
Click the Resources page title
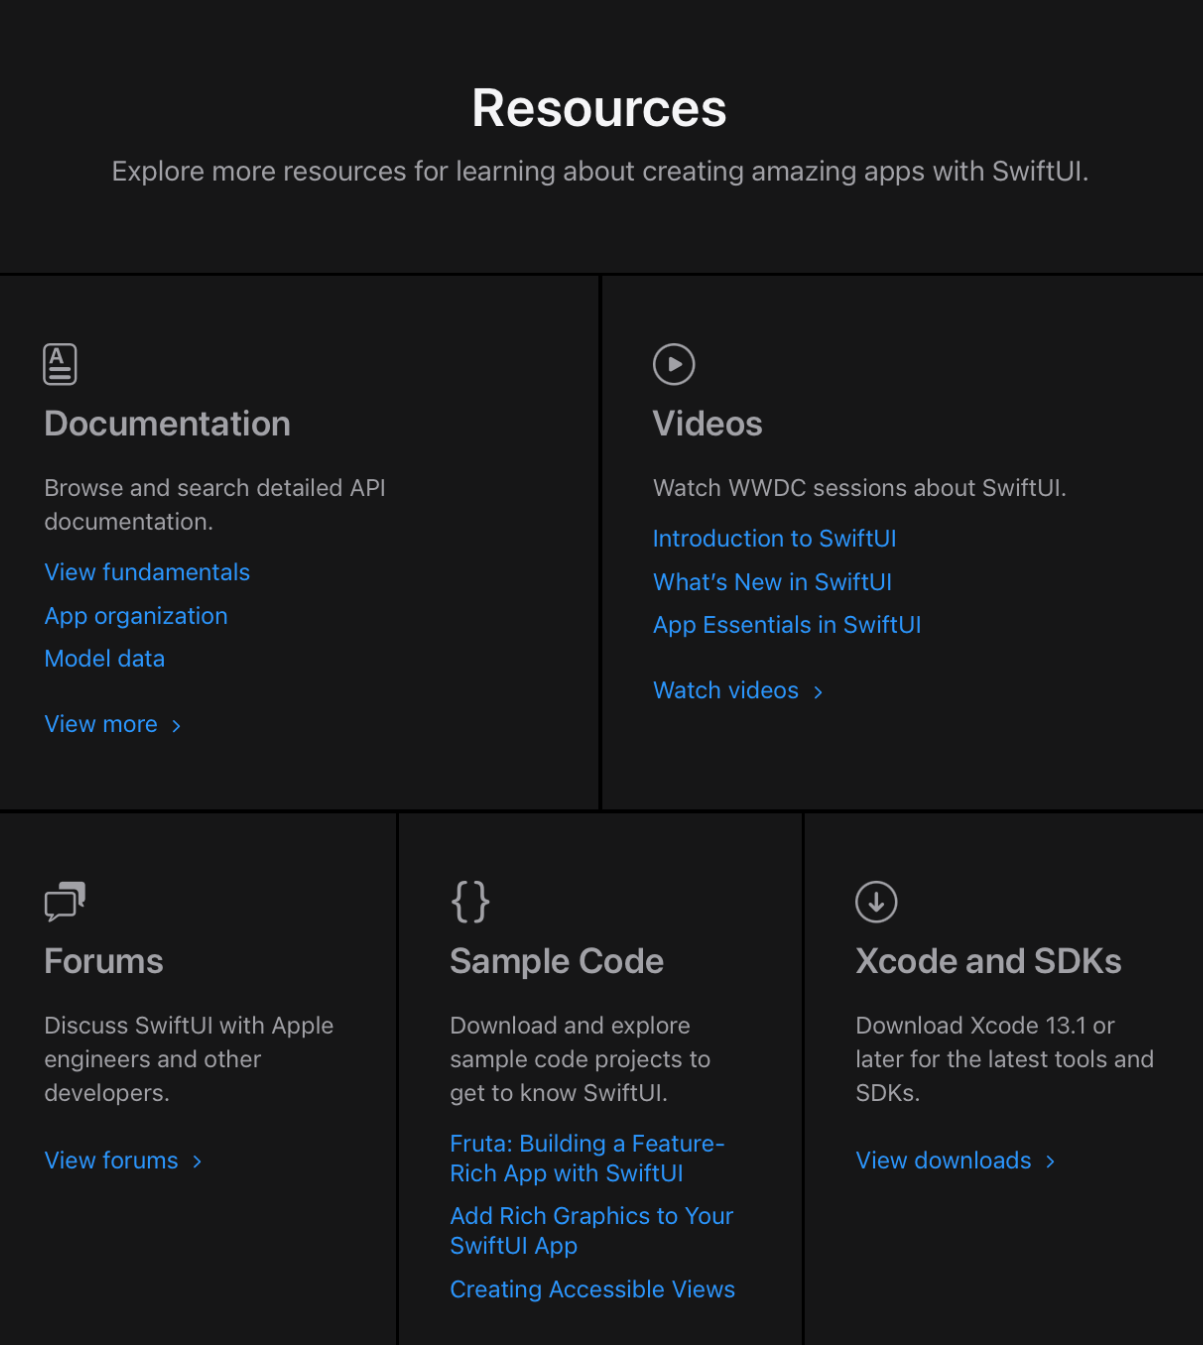600,108
